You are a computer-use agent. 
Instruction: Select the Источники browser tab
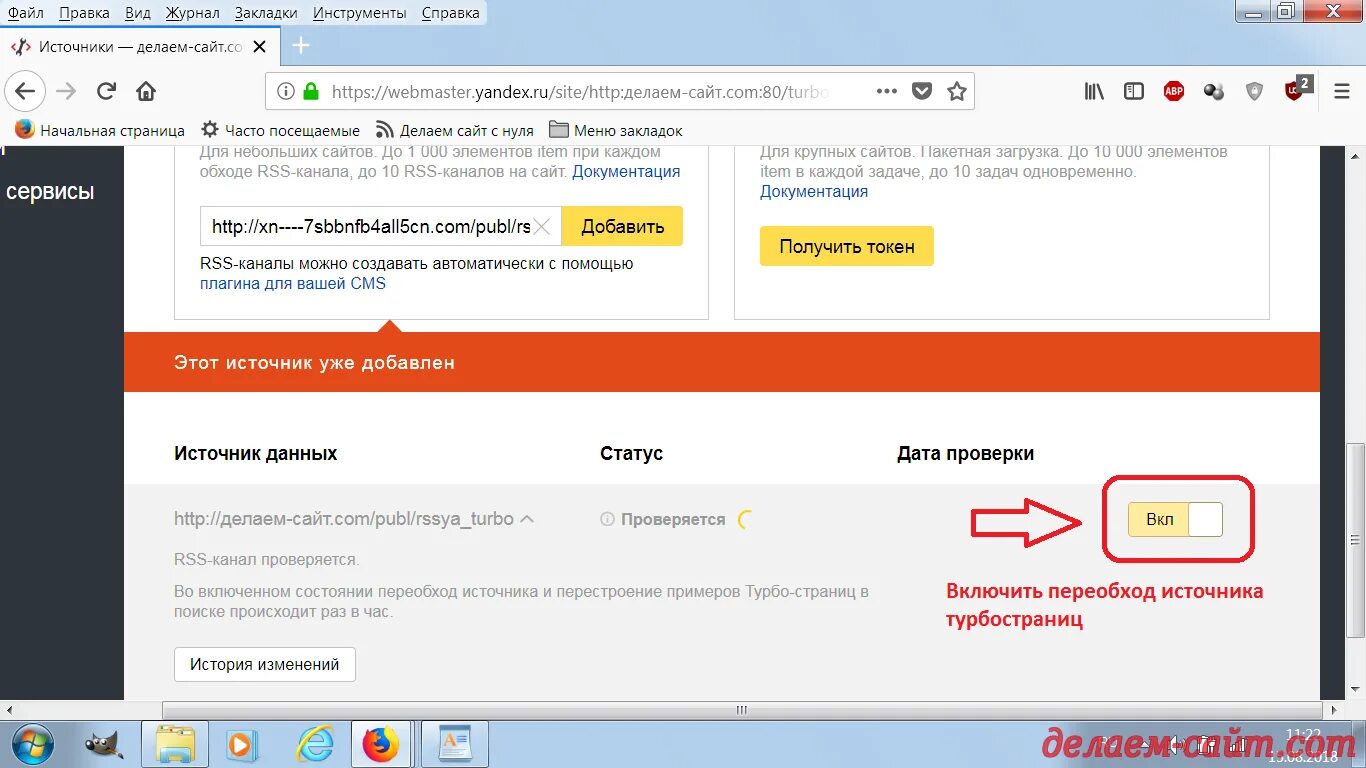point(140,47)
